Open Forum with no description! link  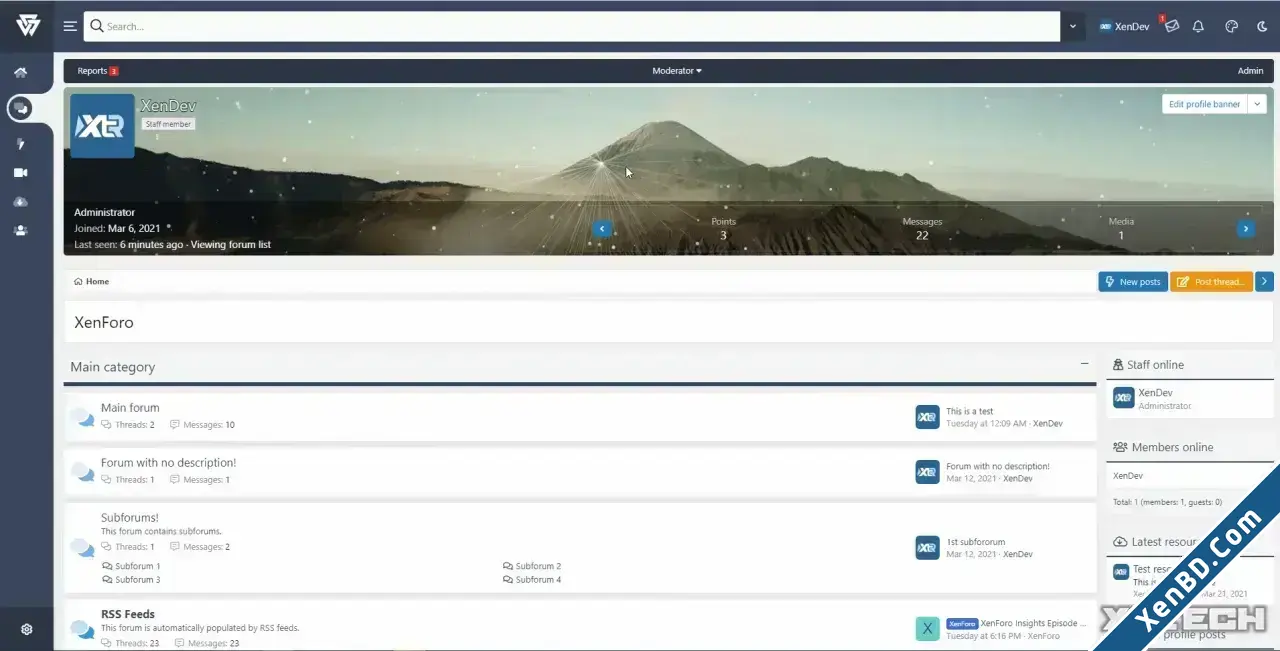168,463
